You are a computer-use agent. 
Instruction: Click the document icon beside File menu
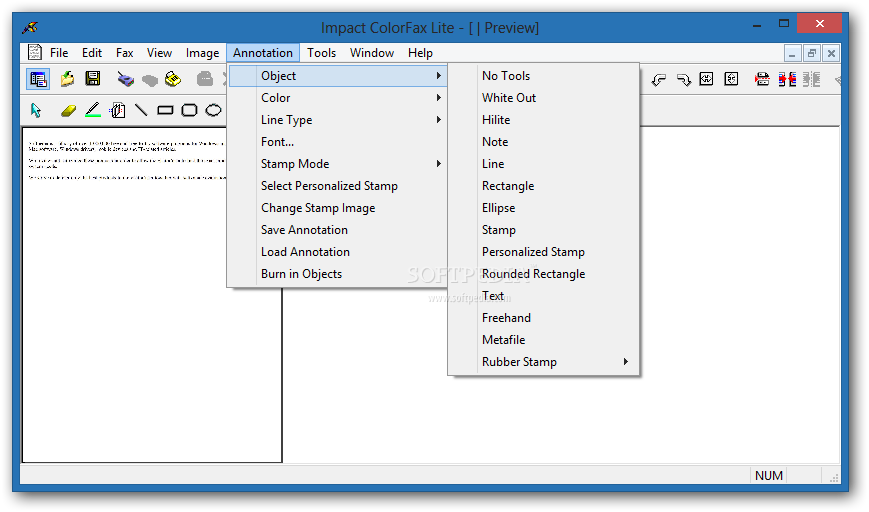click(35, 52)
